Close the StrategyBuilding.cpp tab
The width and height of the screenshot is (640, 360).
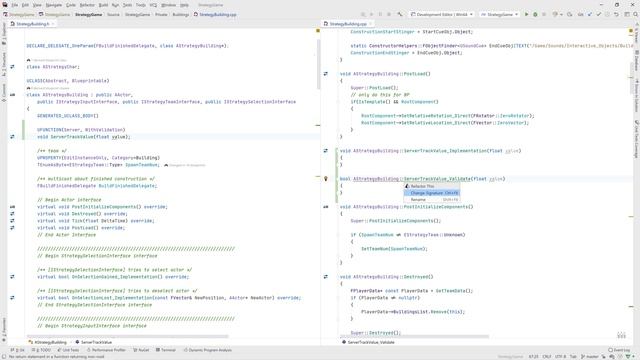pyautogui.click(x=370, y=24)
